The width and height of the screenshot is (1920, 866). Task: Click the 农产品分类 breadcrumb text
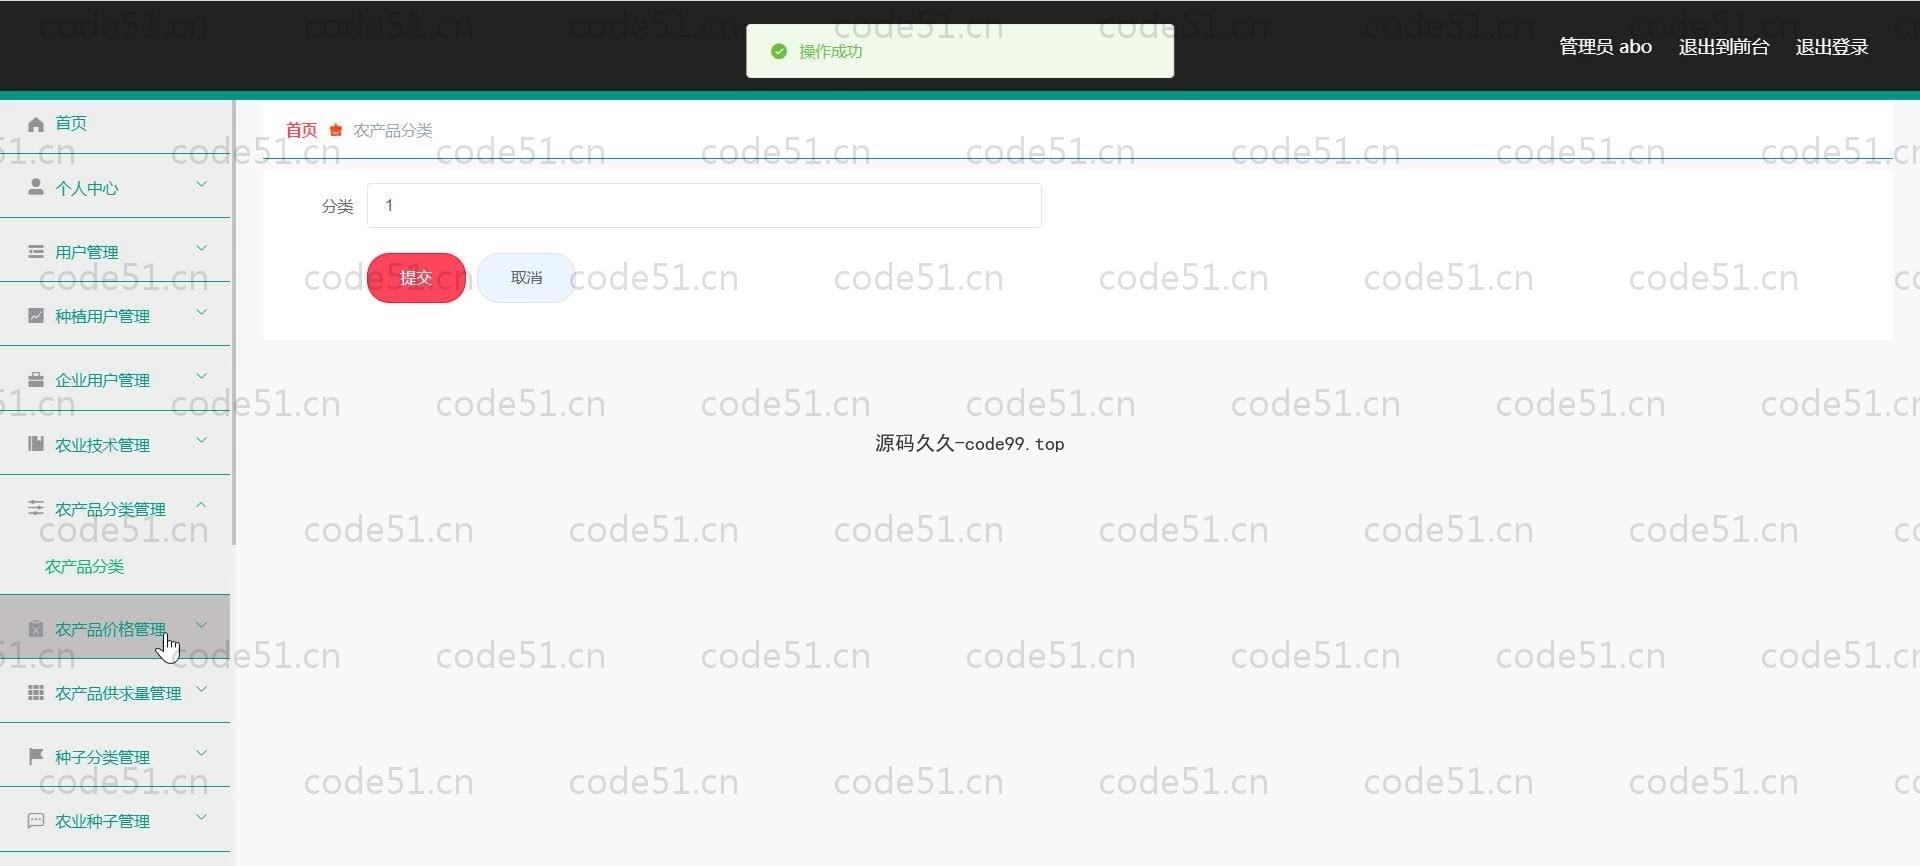click(x=393, y=130)
